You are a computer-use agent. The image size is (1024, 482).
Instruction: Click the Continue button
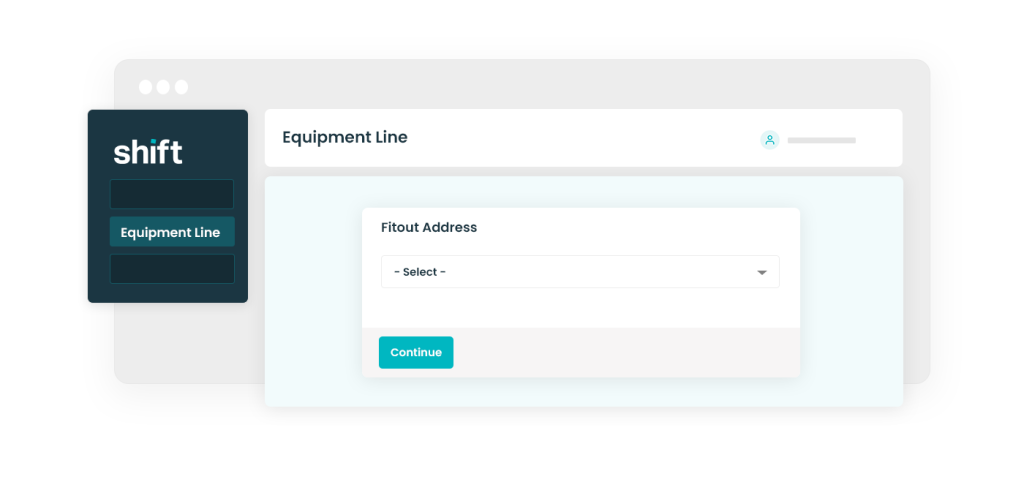click(416, 353)
